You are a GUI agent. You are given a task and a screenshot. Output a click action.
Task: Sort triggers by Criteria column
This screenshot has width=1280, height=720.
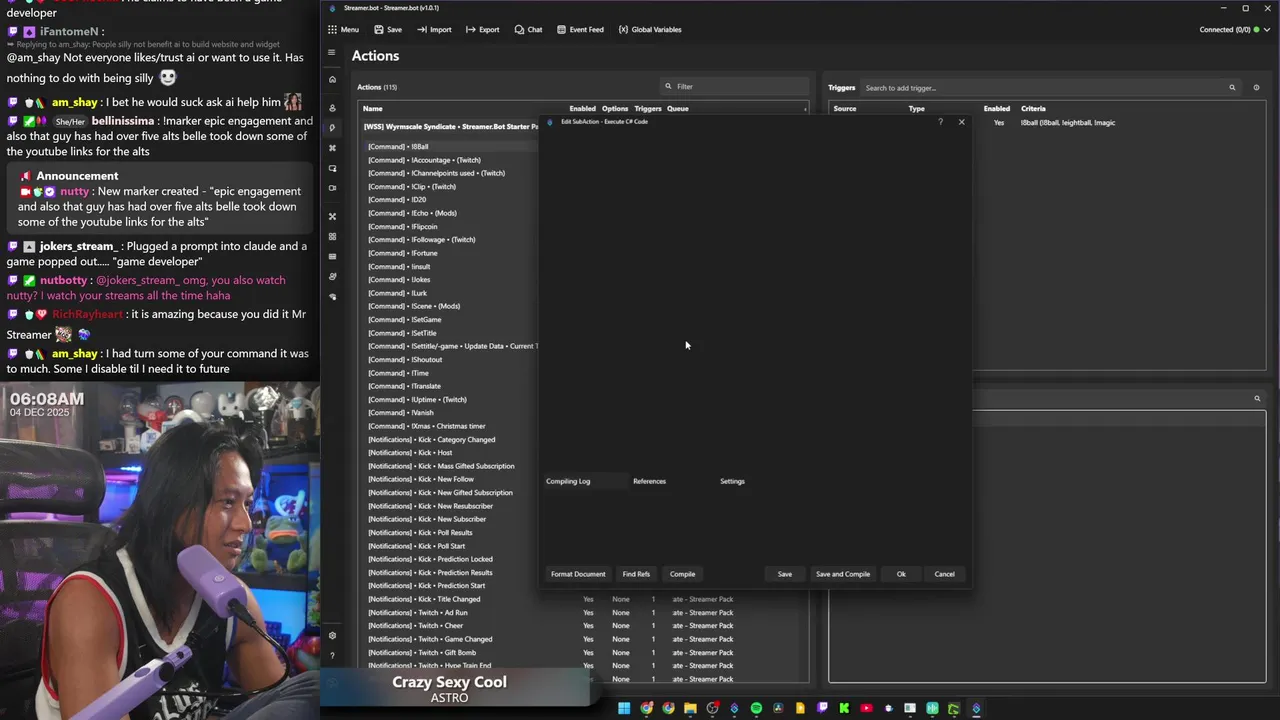tap(1033, 108)
